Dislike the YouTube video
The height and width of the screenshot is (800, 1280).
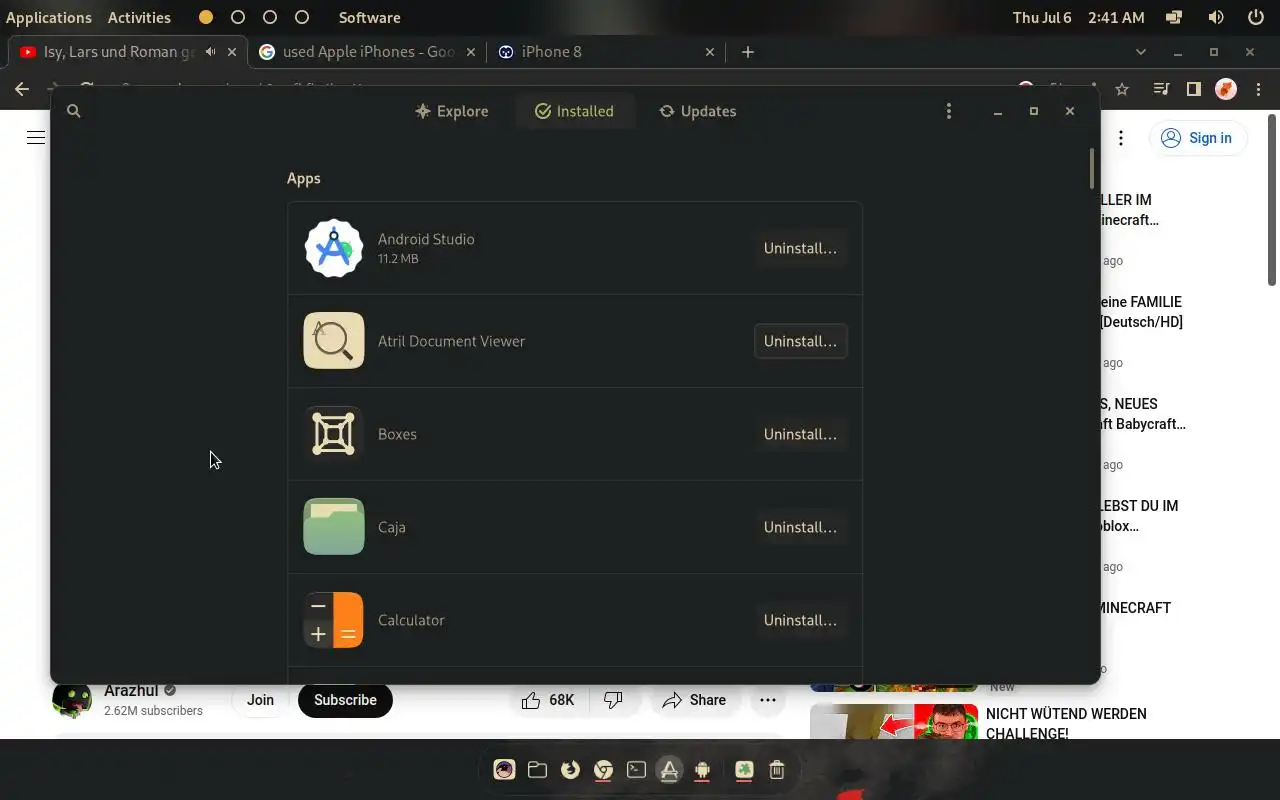614,700
